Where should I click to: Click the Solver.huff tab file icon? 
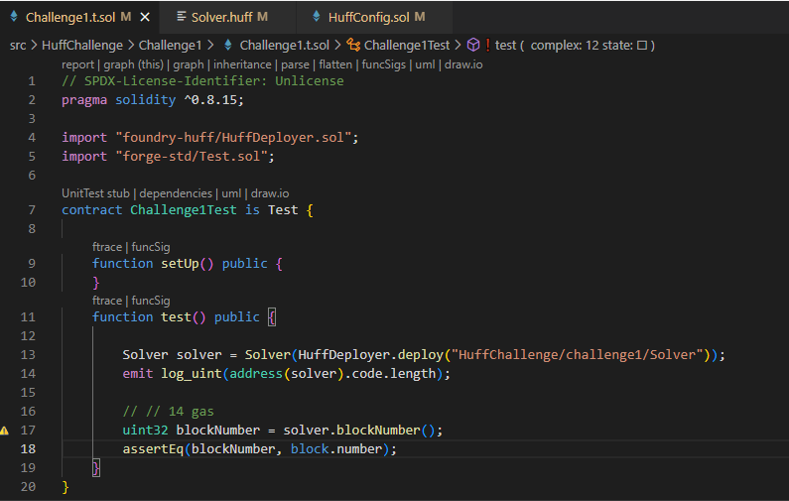click(180, 17)
